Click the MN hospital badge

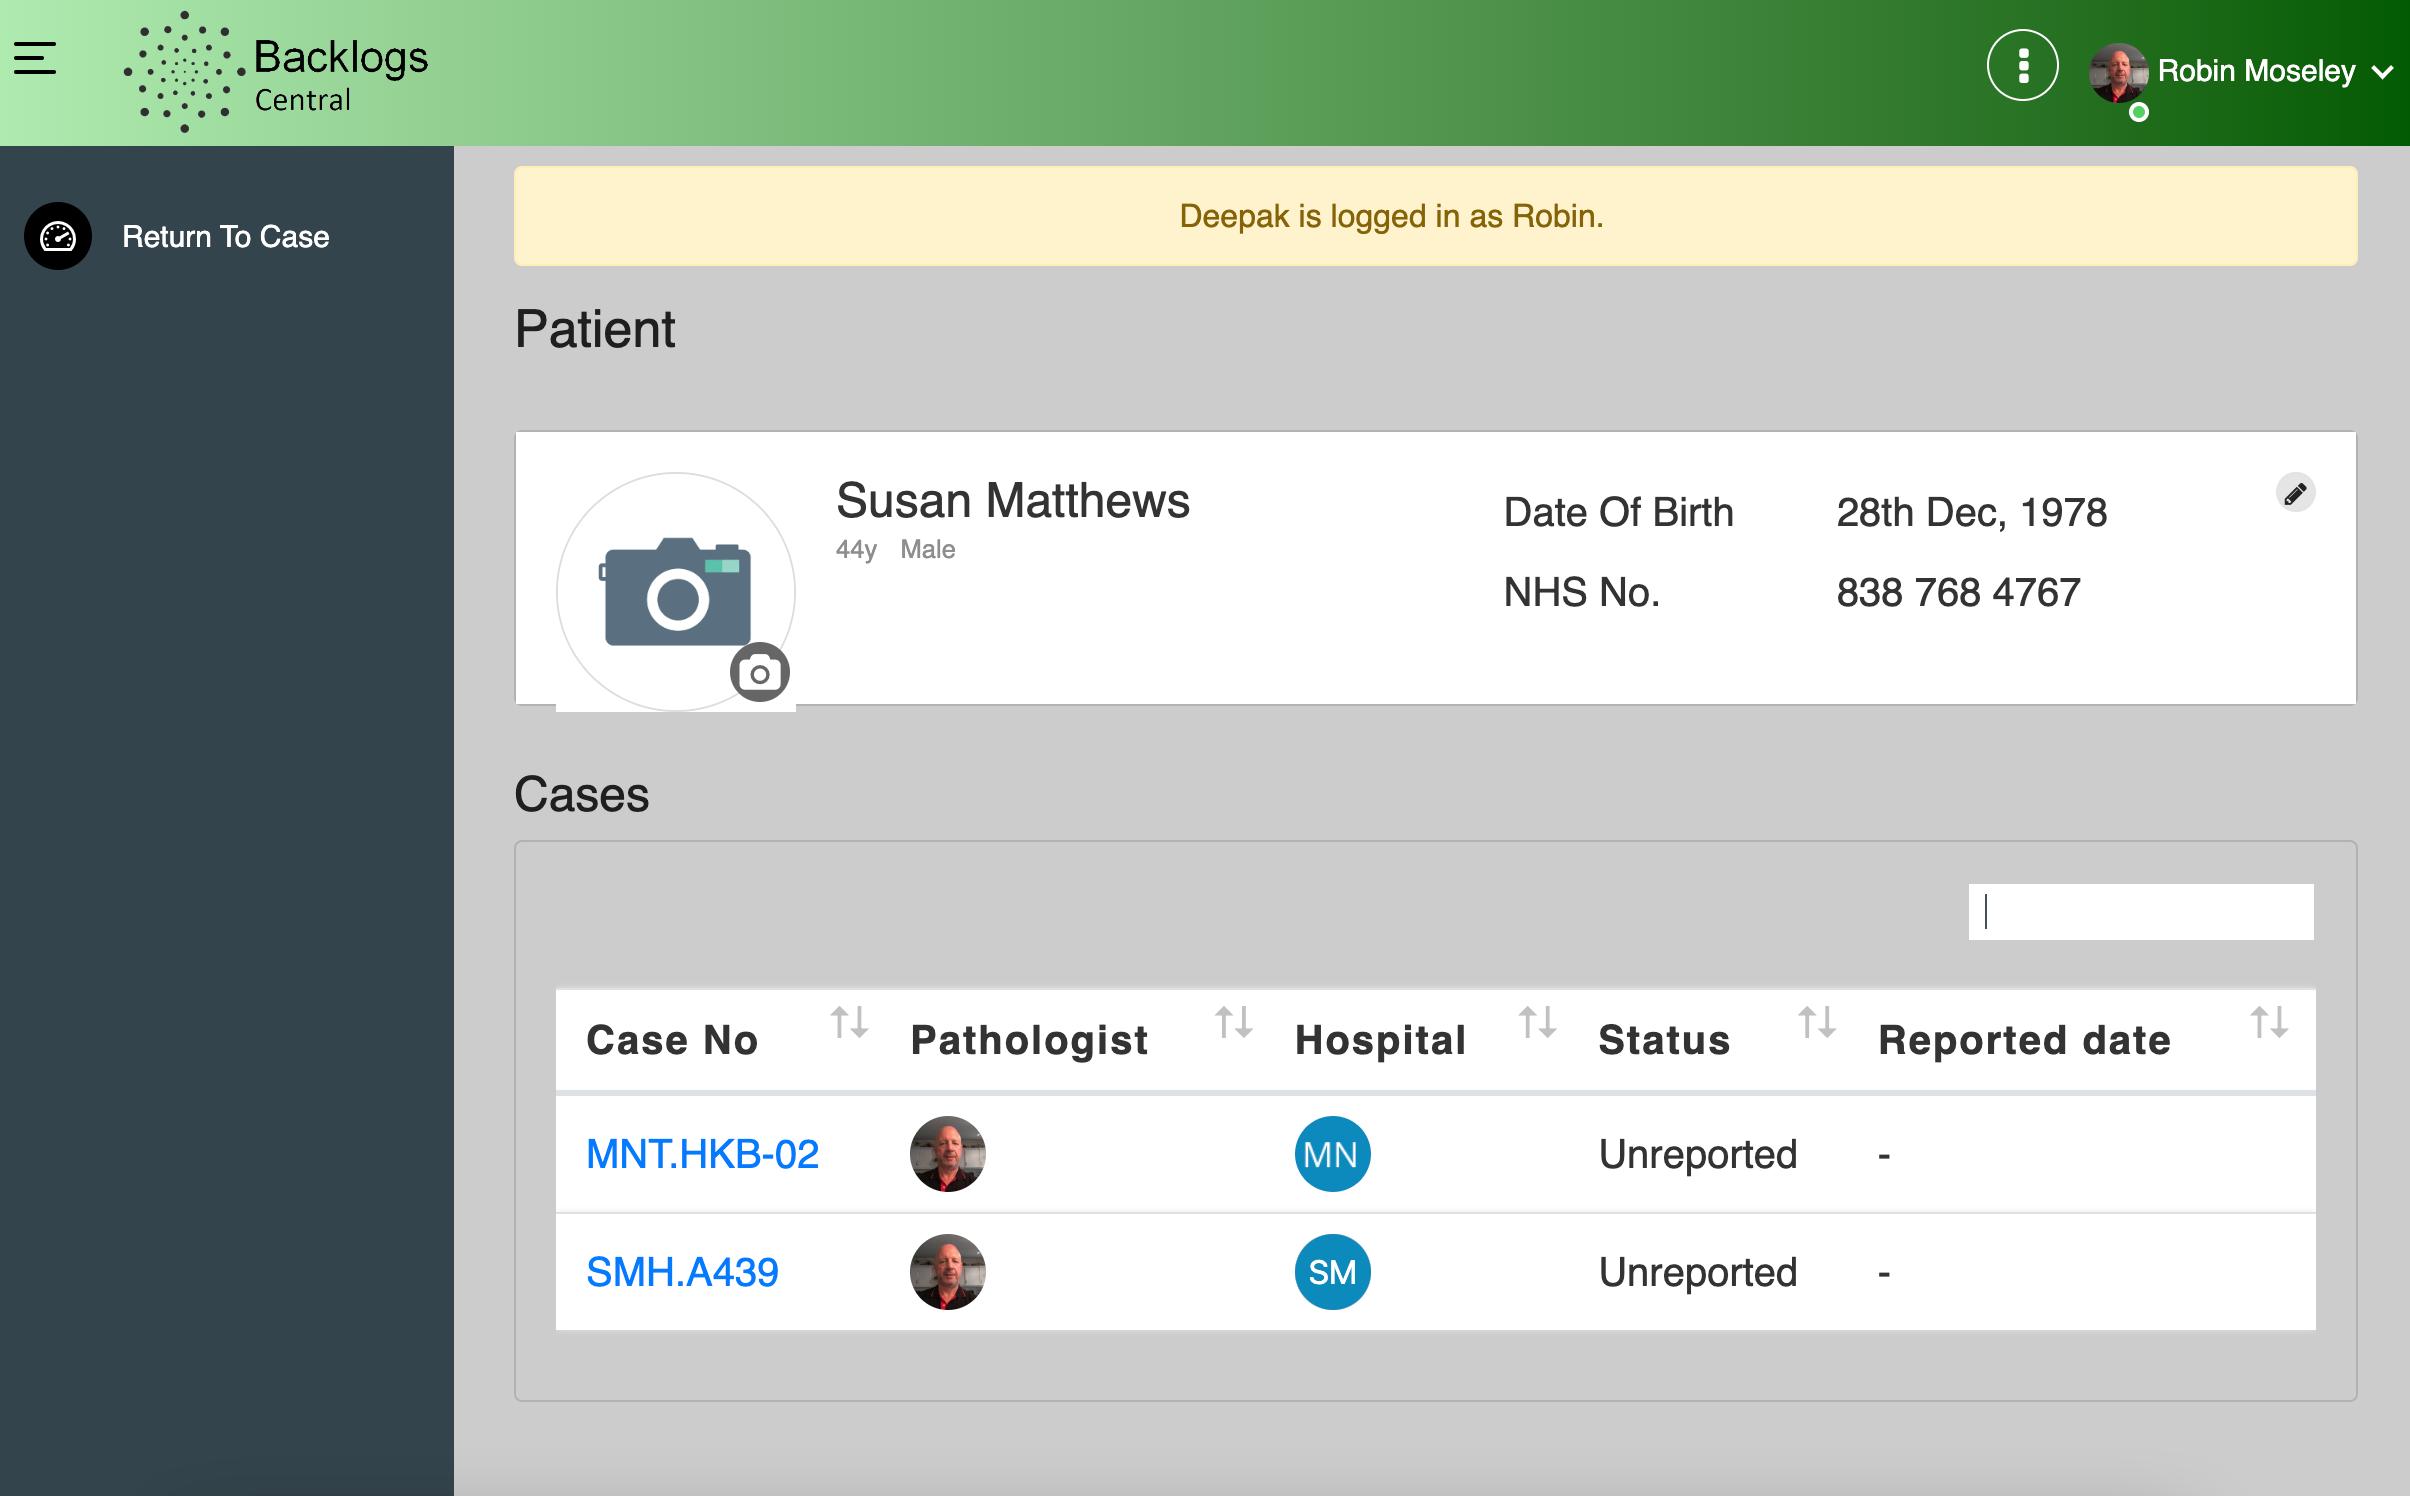1332,1154
